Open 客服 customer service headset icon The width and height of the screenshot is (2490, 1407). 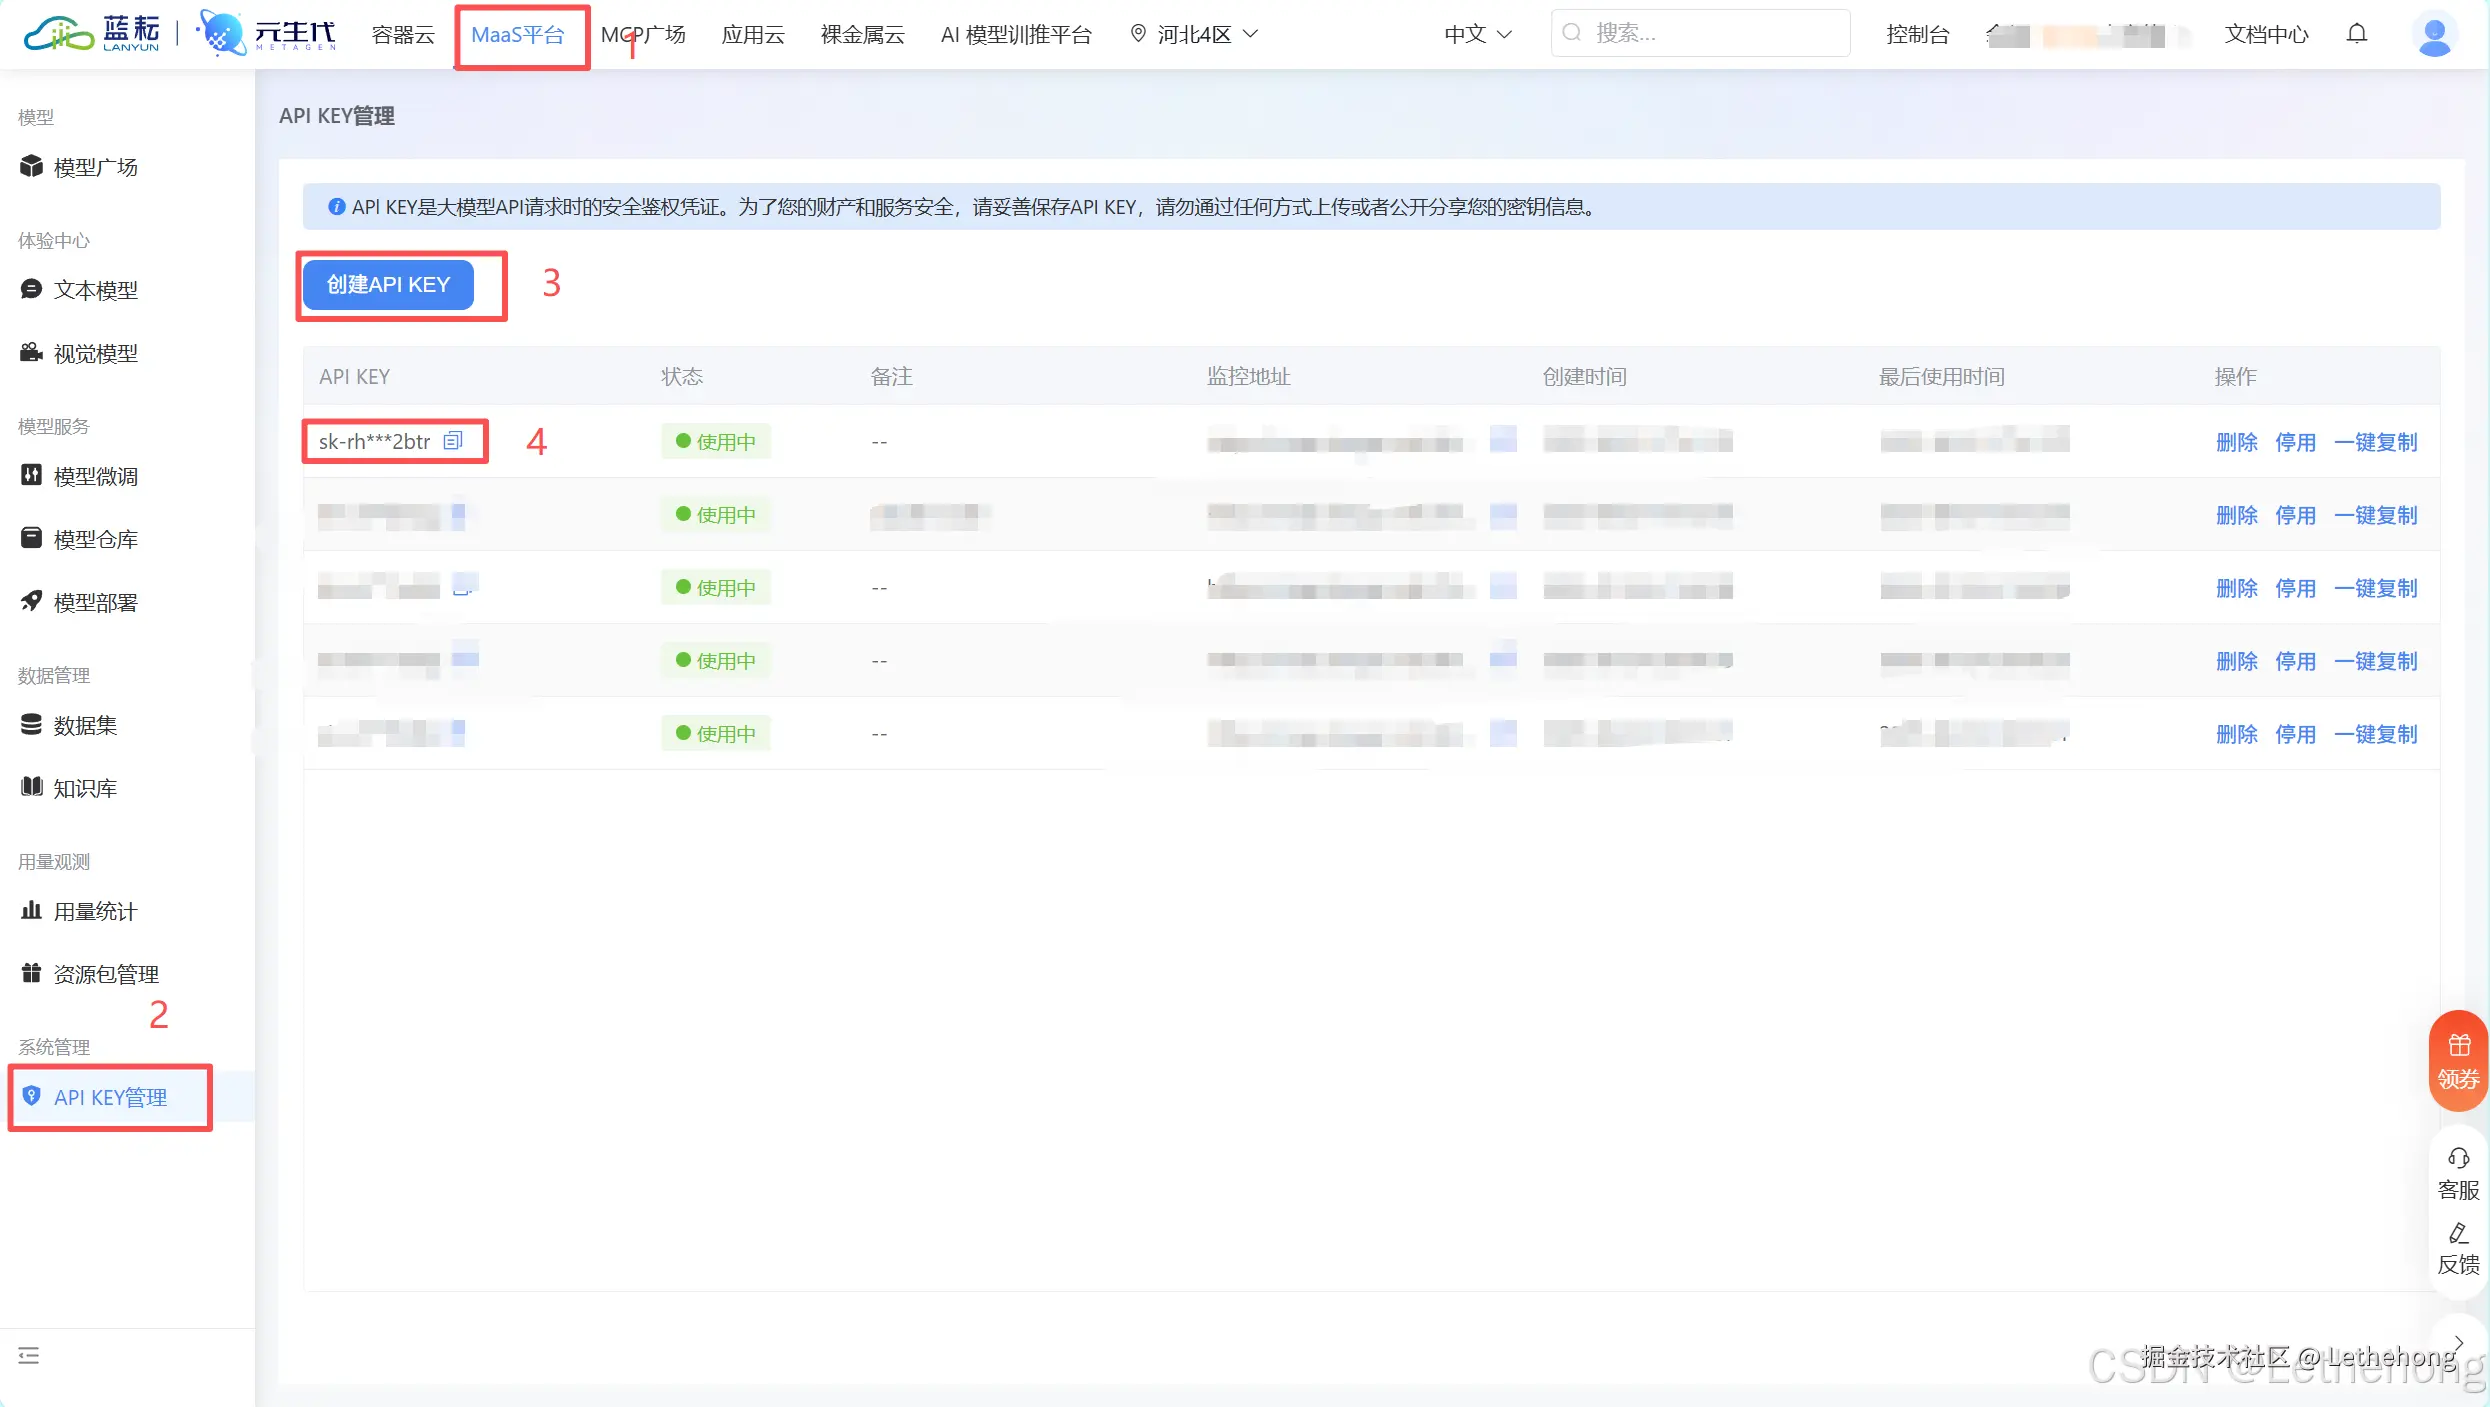tap(2459, 1173)
